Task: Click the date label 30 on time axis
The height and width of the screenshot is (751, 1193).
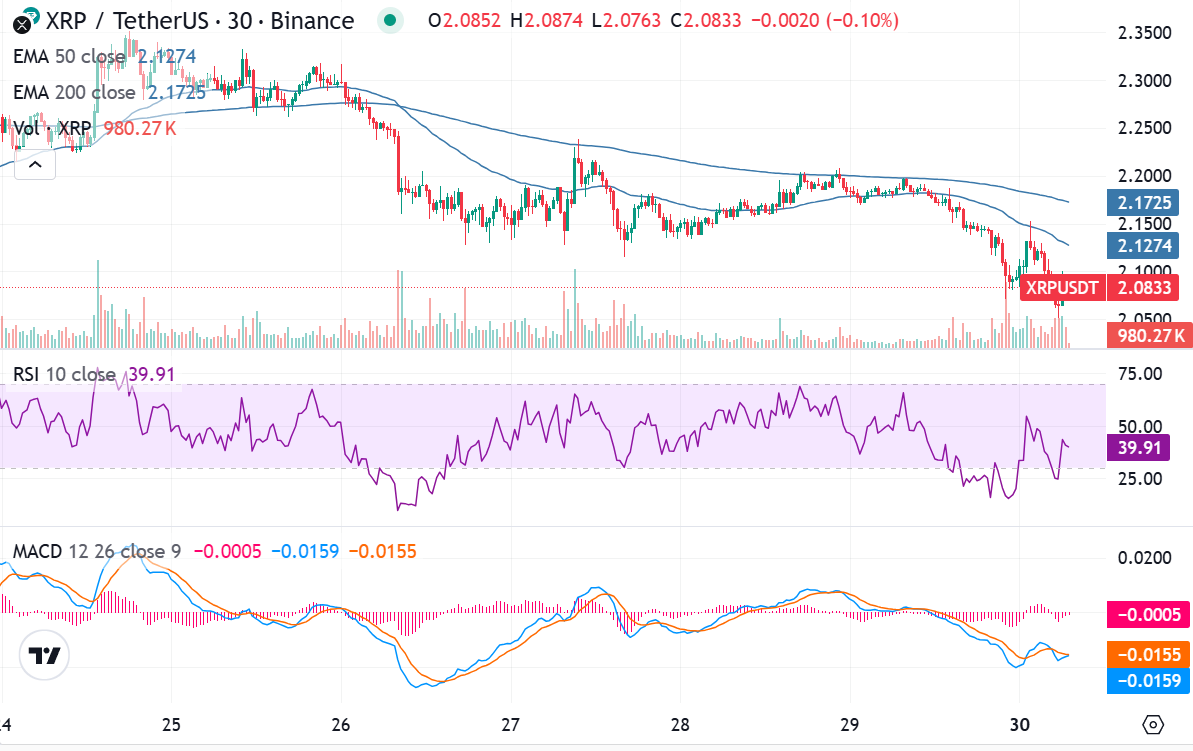Action: point(1020,724)
